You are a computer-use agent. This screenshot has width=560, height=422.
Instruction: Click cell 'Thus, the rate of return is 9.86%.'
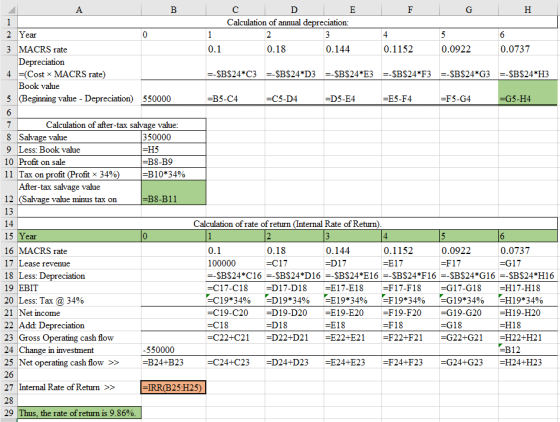tap(79, 413)
